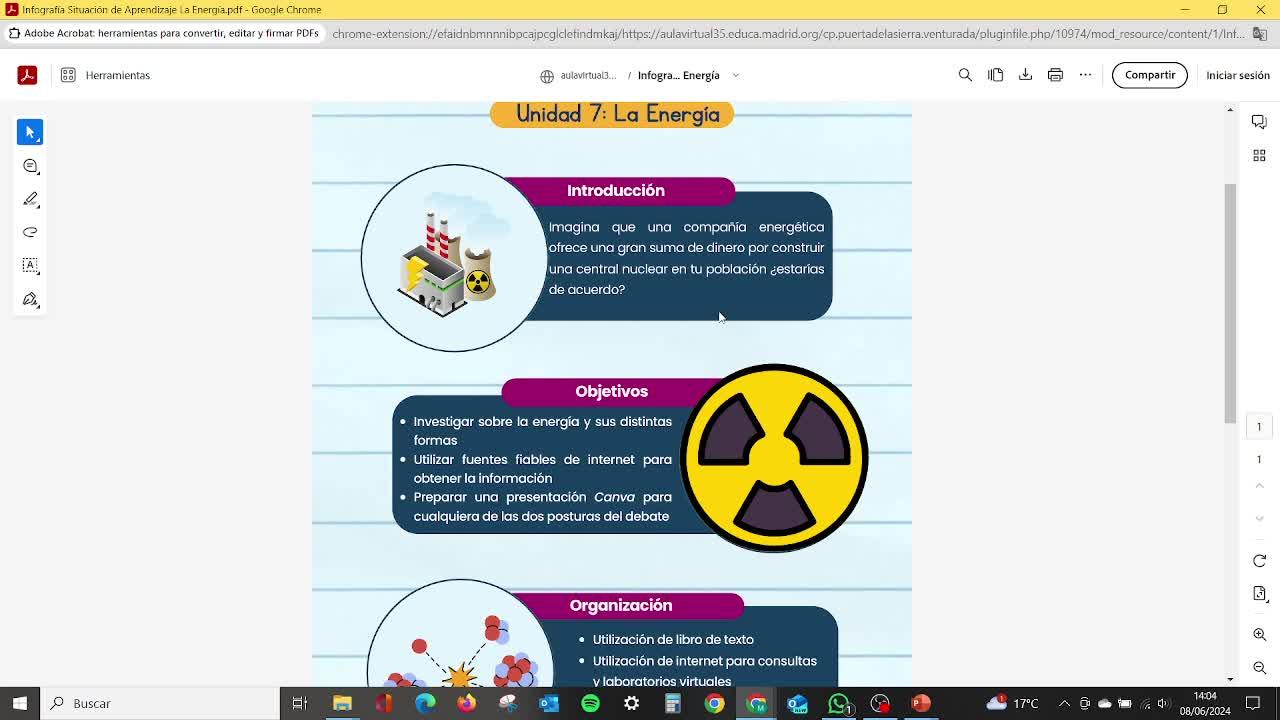The width and height of the screenshot is (1280, 720).
Task: Open the fill and sign tool
Action: [30, 299]
